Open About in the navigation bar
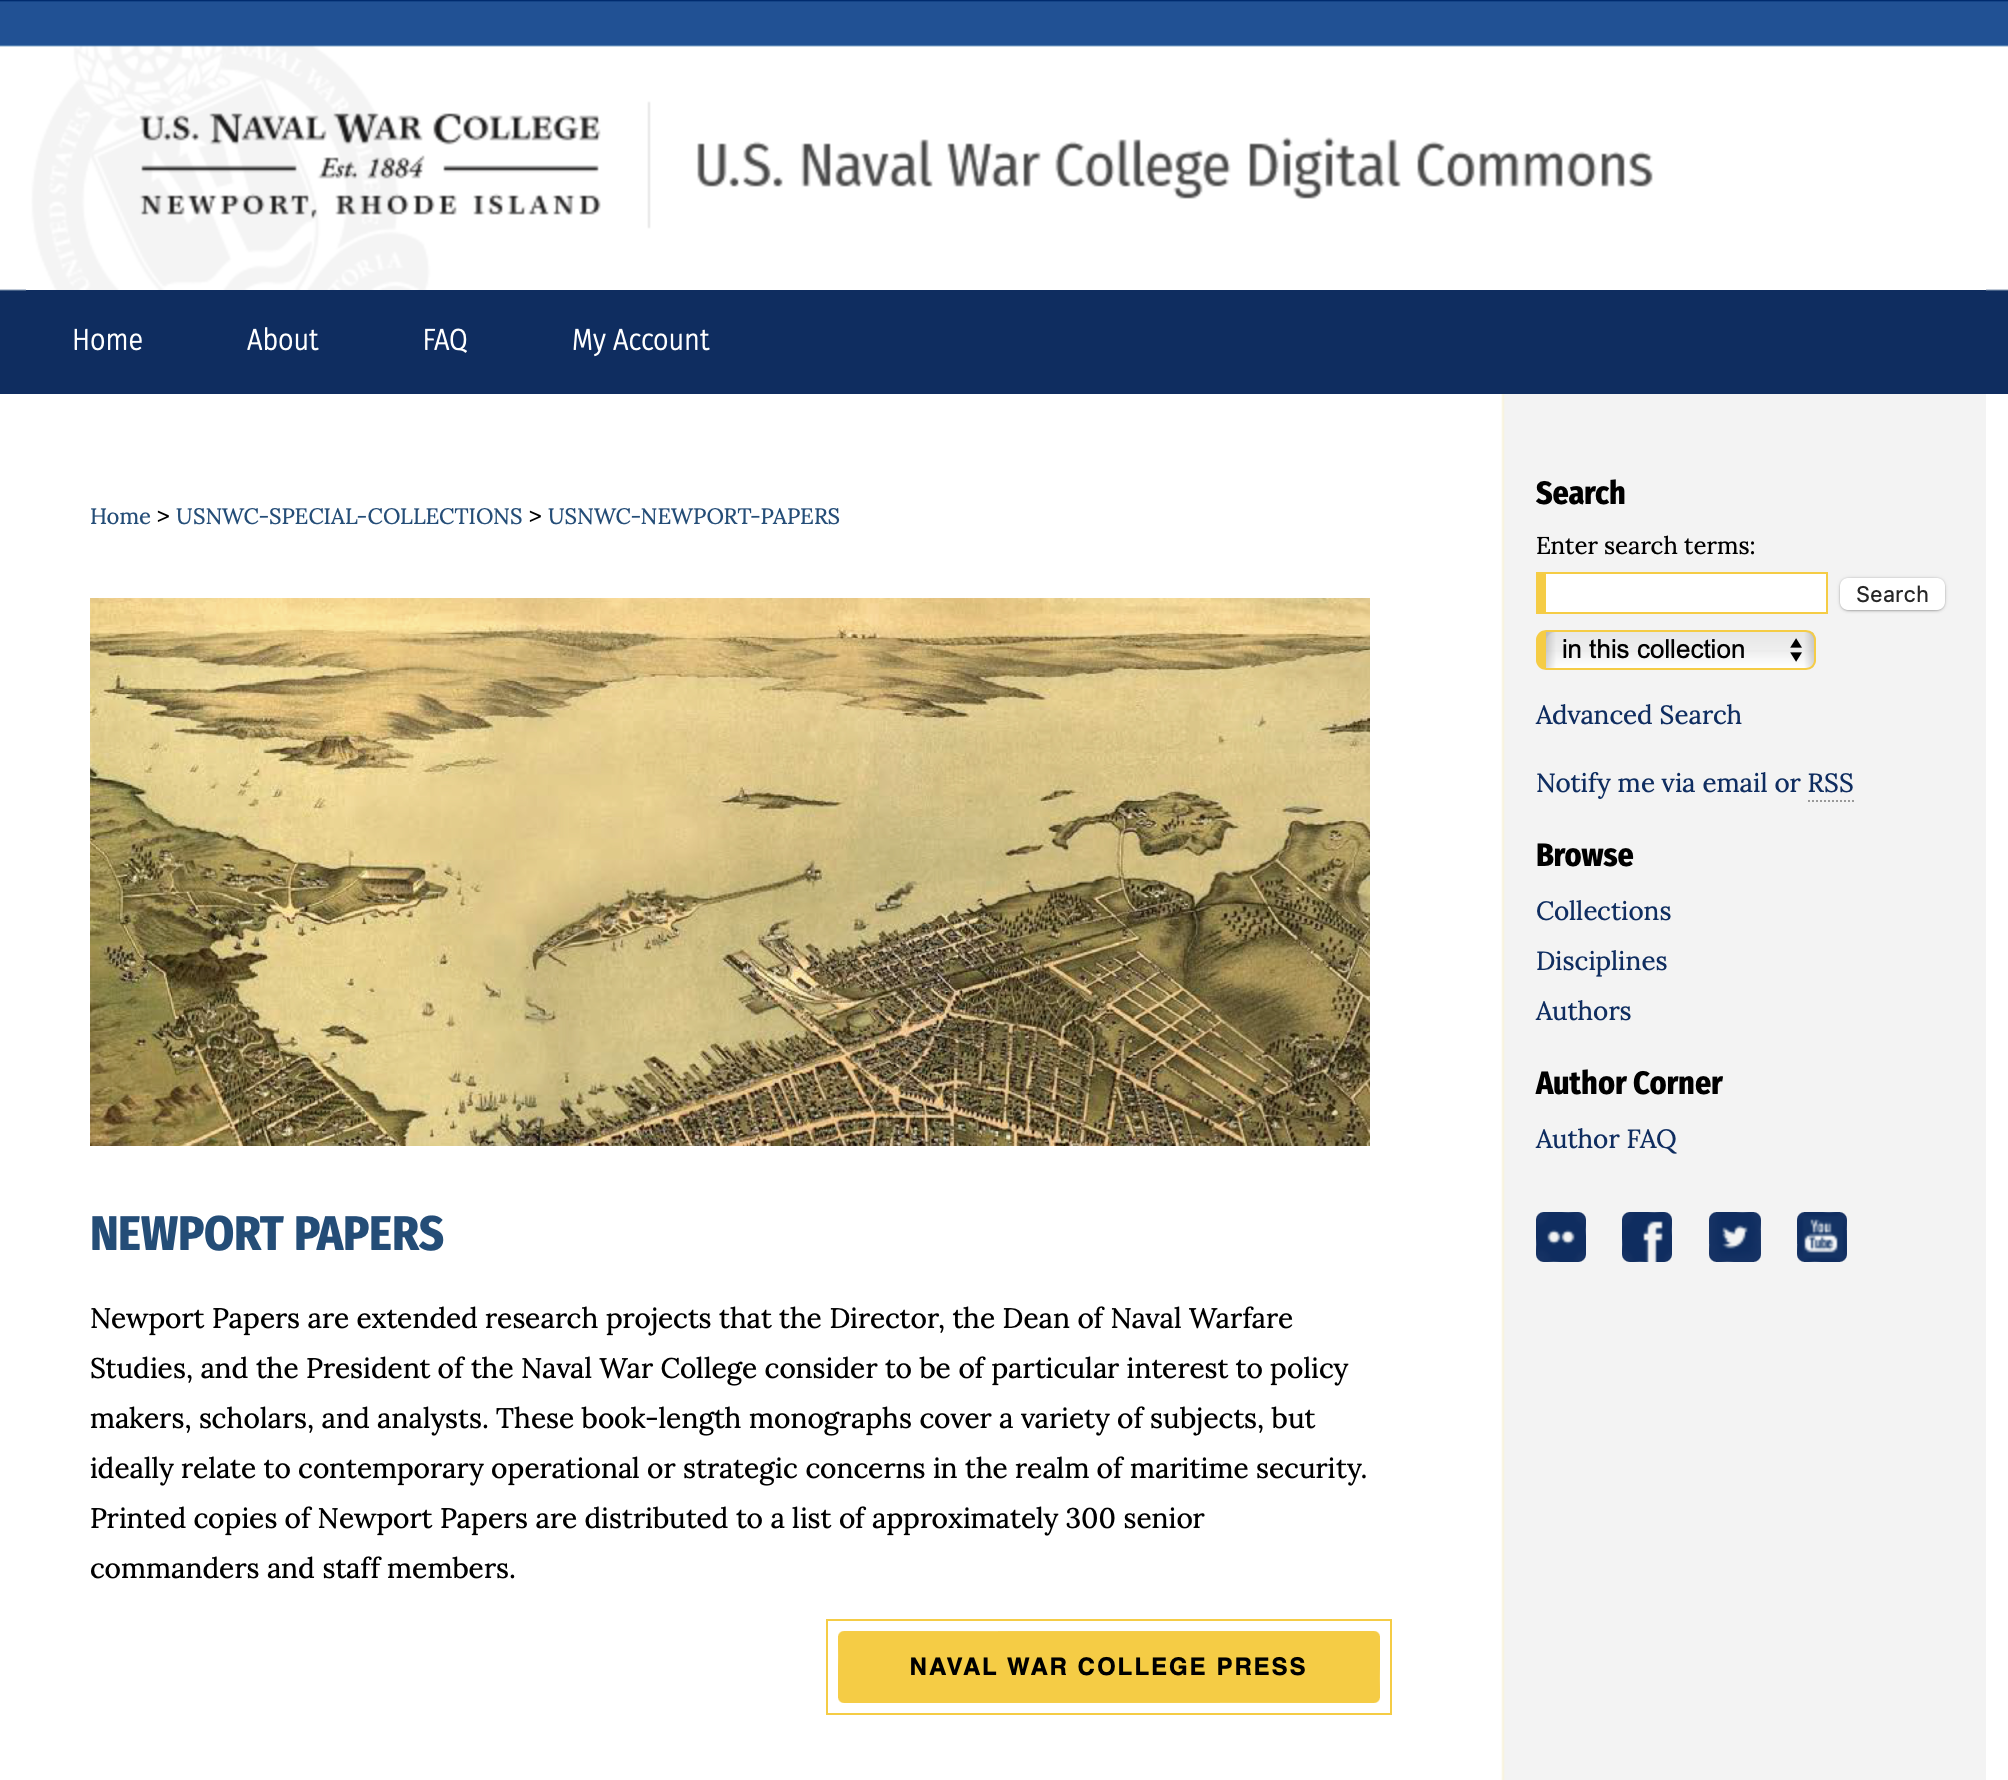This screenshot has height=1780, width=2008. pyautogui.click(x=283, y=341)
